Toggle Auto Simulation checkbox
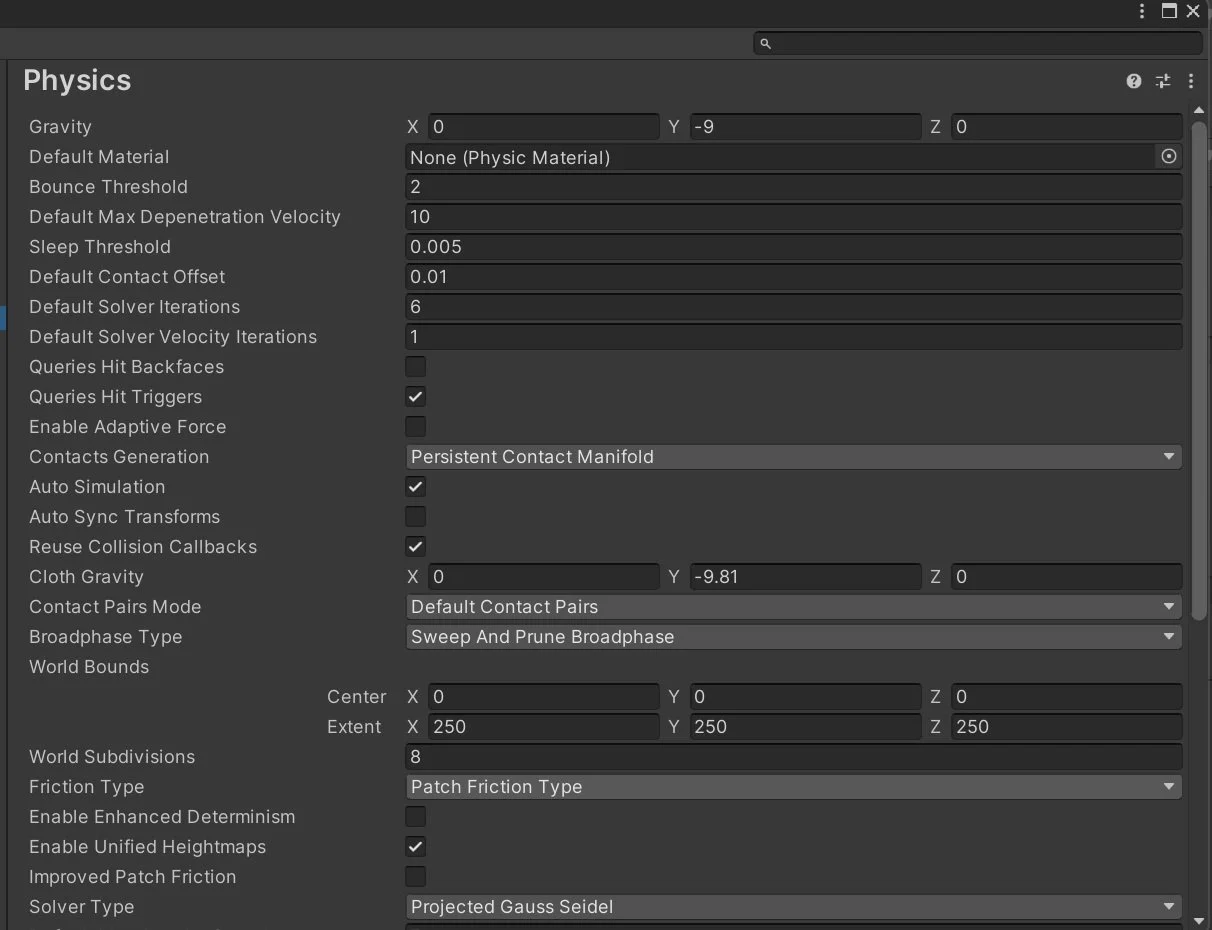Viewport: 1212px width, 930px height. click(x=415, y=486)
